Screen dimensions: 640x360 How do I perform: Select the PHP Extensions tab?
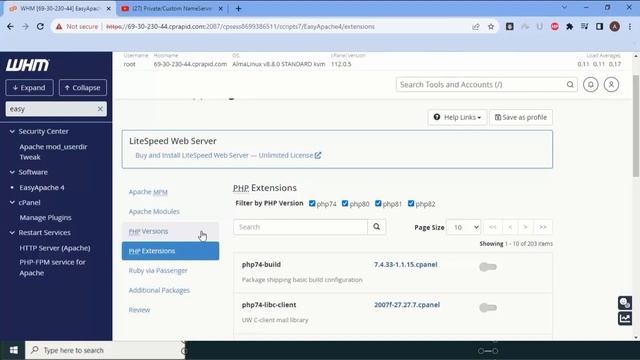coord(170,251)
